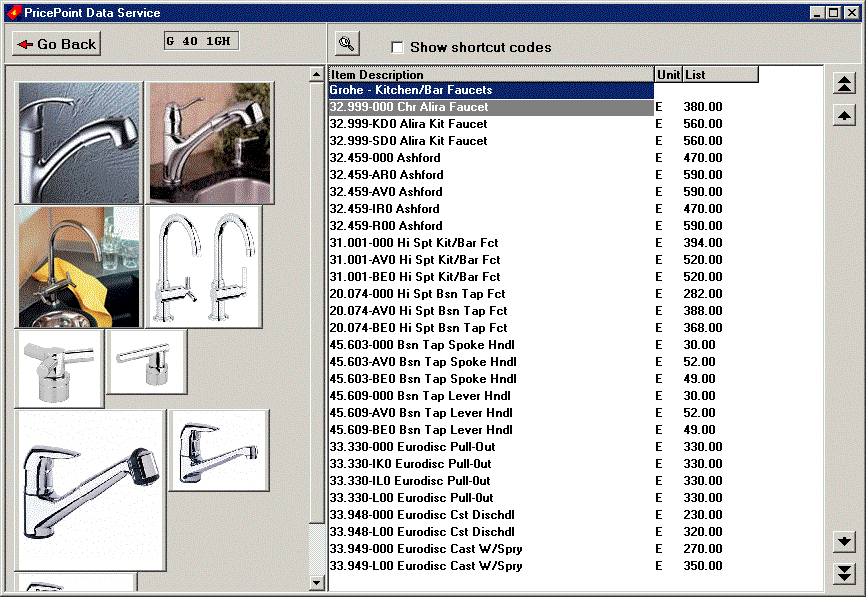
Task: Click the thumbnail panel scrollbar thumb
Action: (316, 302)
